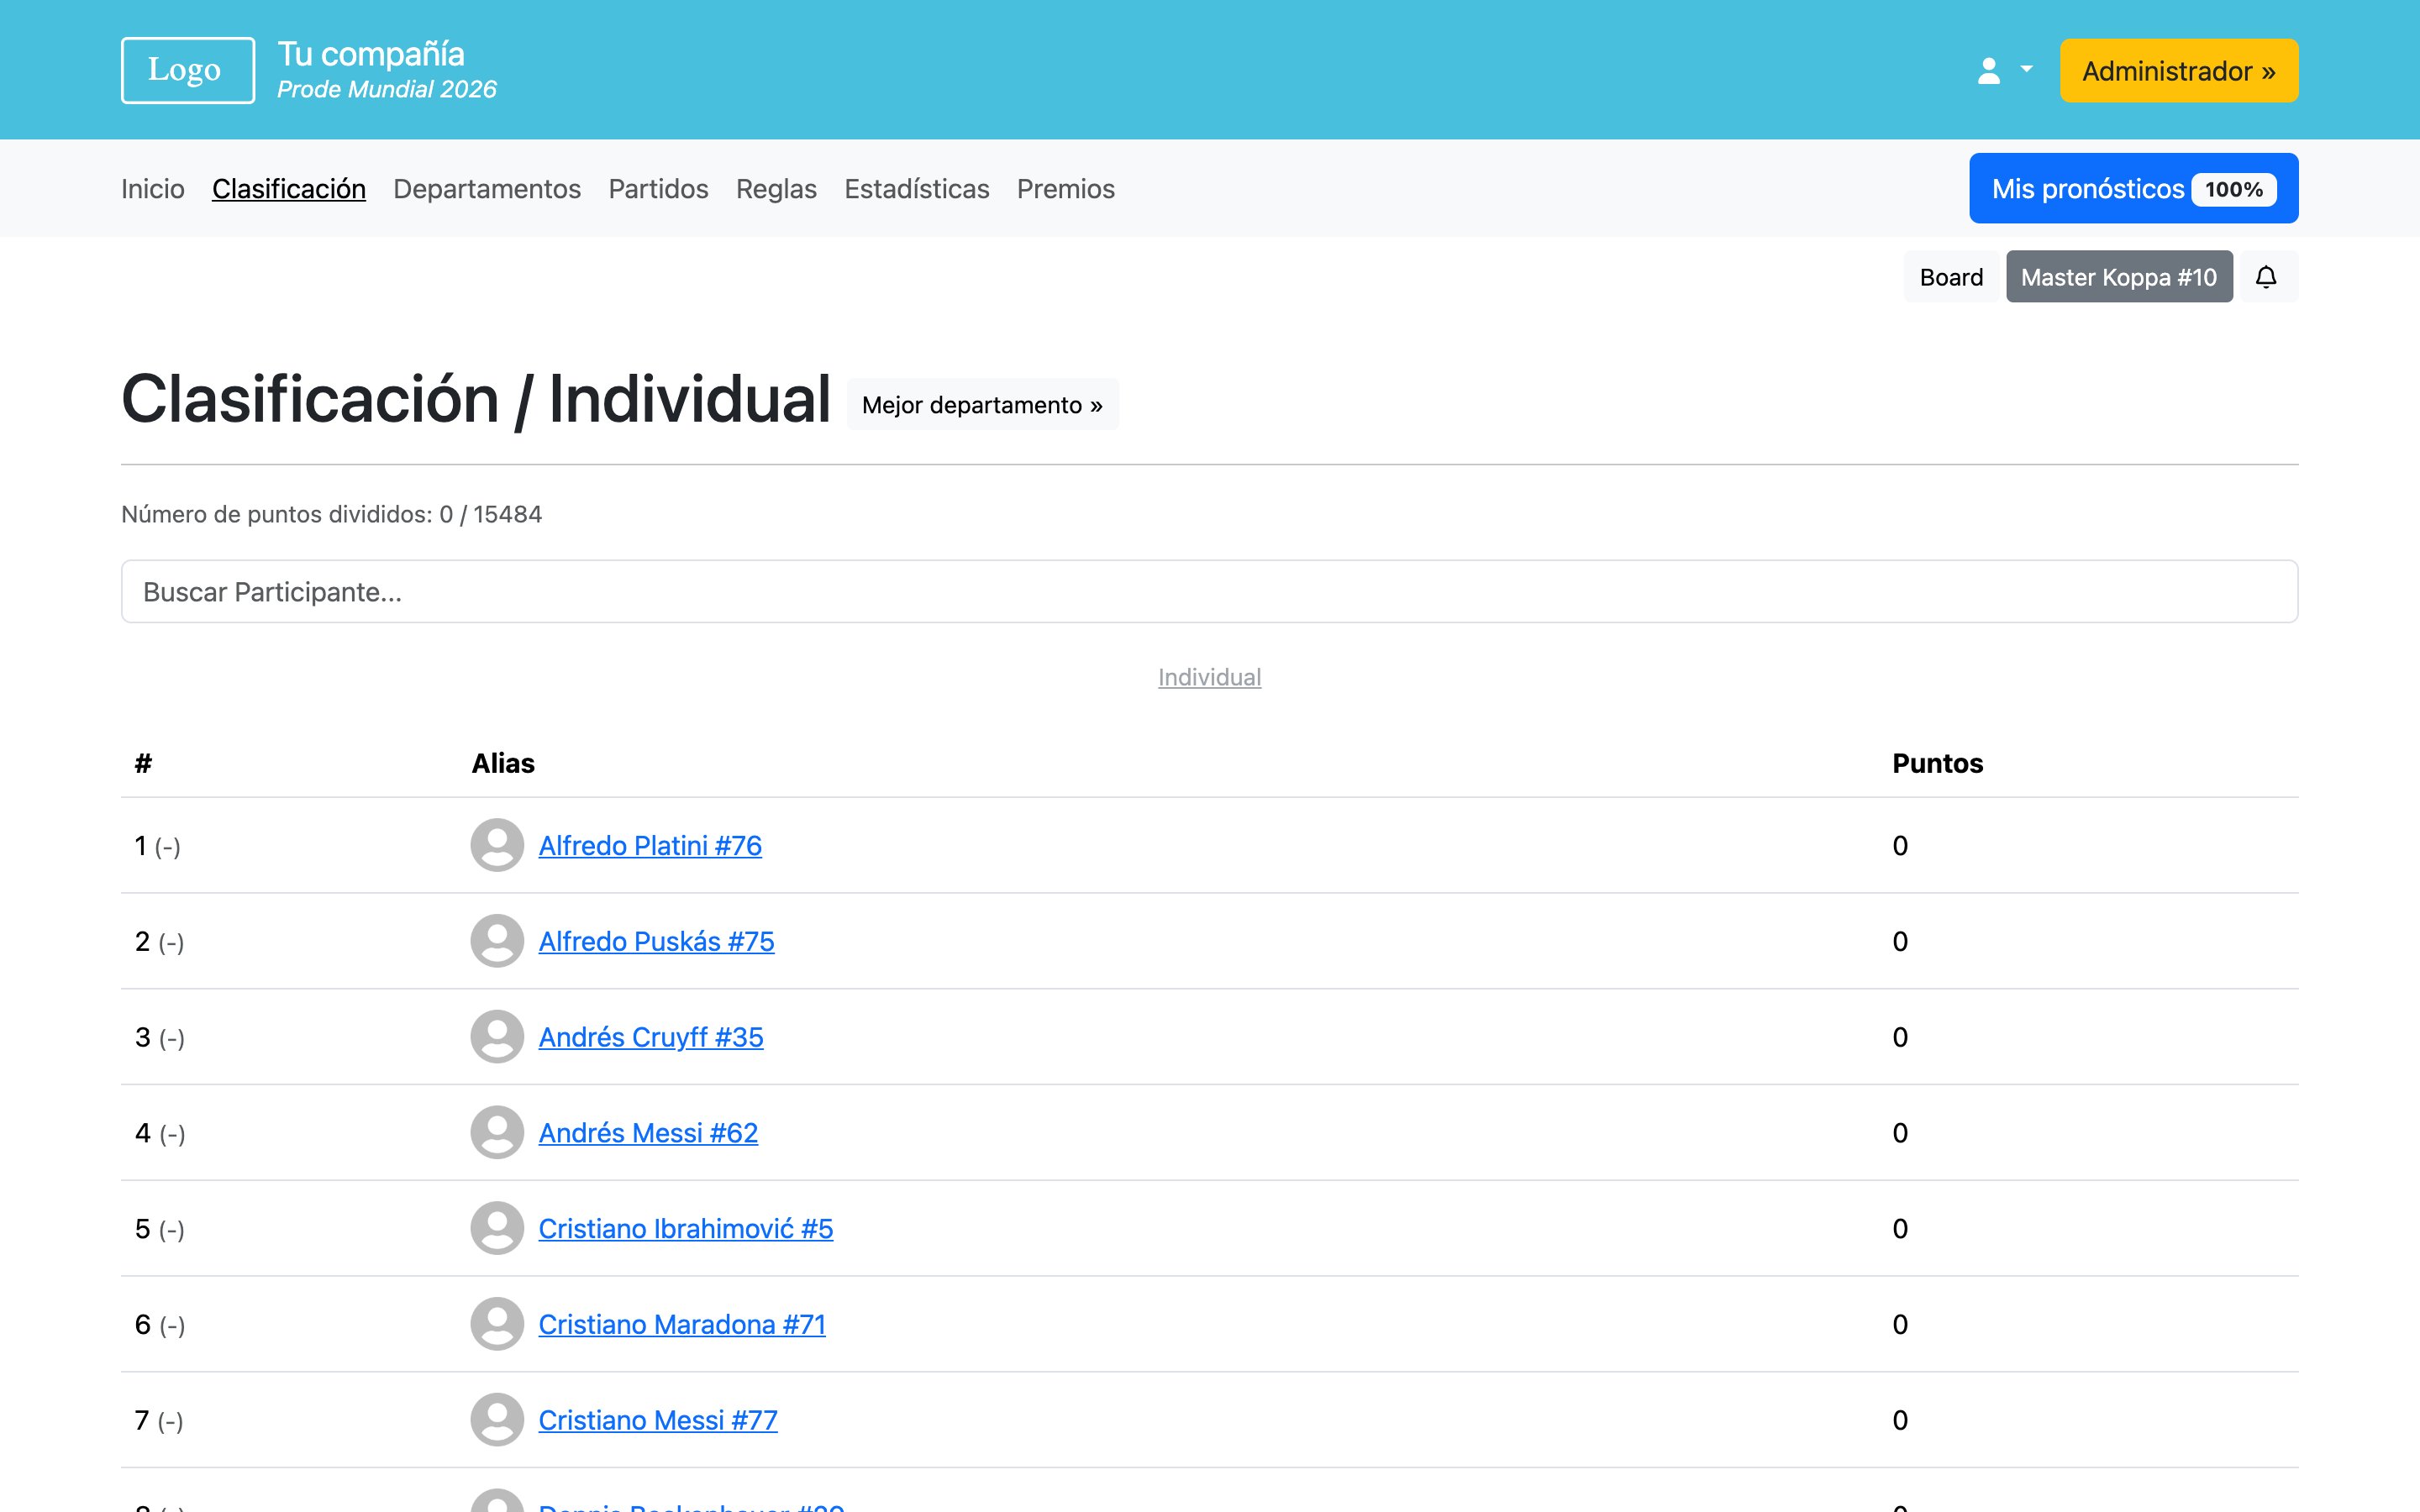This screenshot has width=2420, height=1512.
Task: Select the Individual tab link
Action: (x=1209, y=677)
